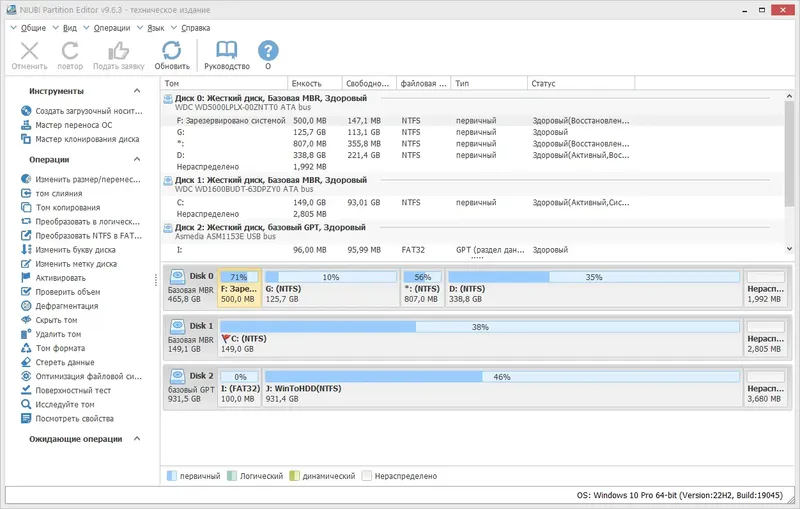This screenshot has height=509, width=800.
Task: Click Активировать flag icon
Action: pyautogui.click(x=26, y=277)
